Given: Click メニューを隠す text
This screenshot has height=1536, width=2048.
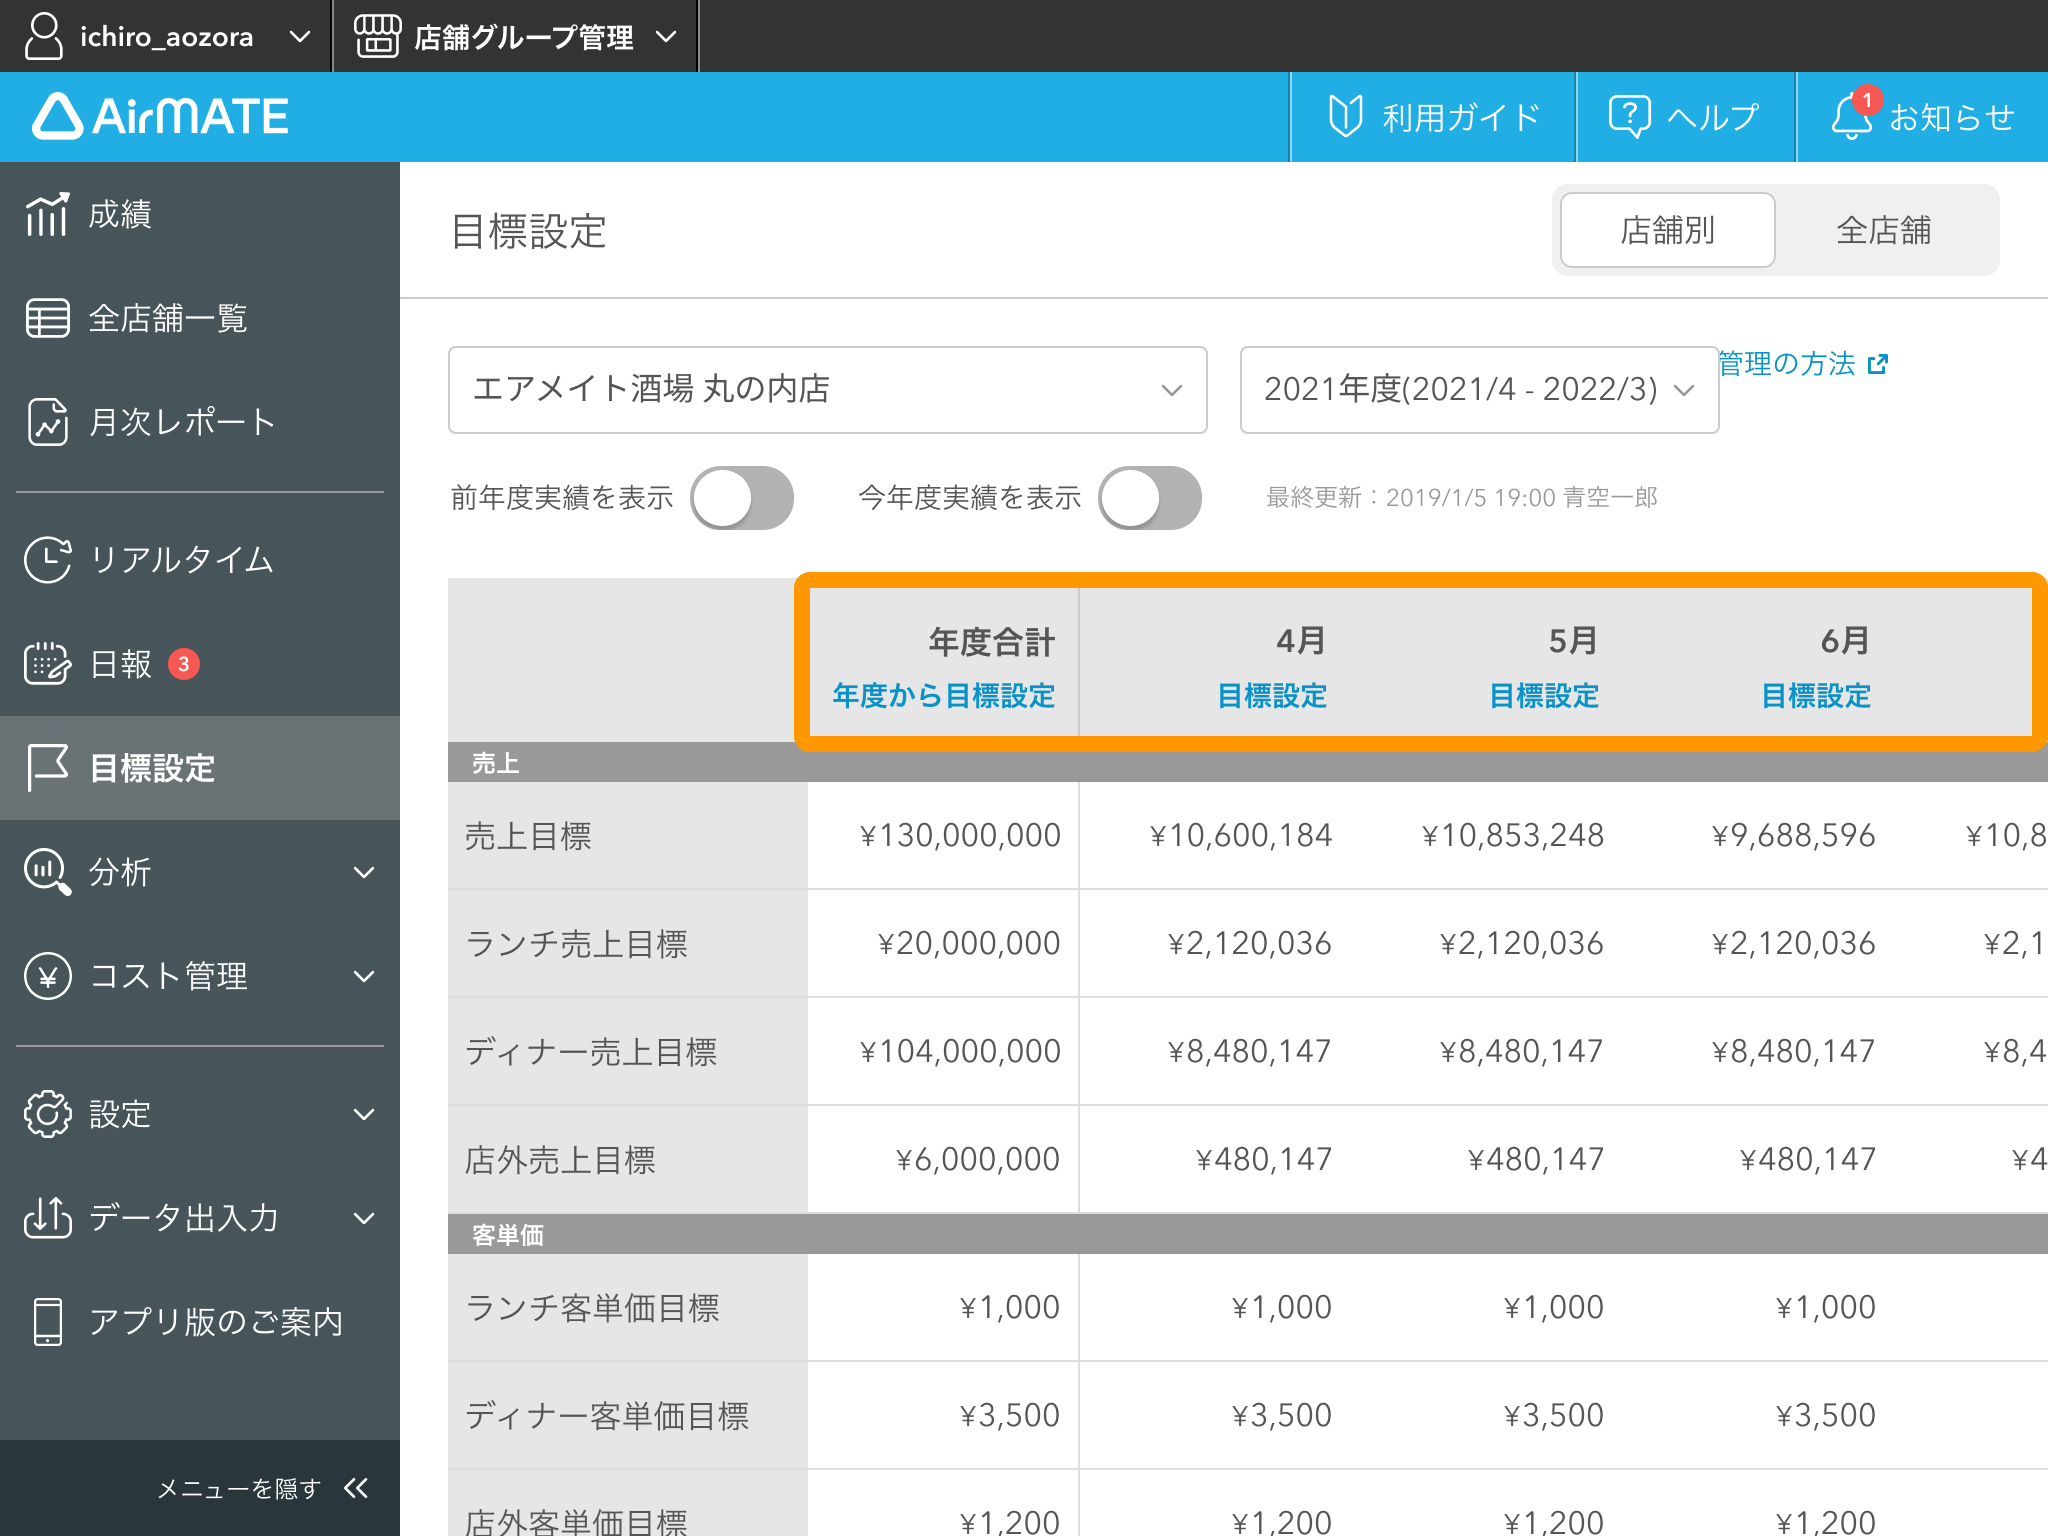Looking at the screenshot, I should [238, 1488].
